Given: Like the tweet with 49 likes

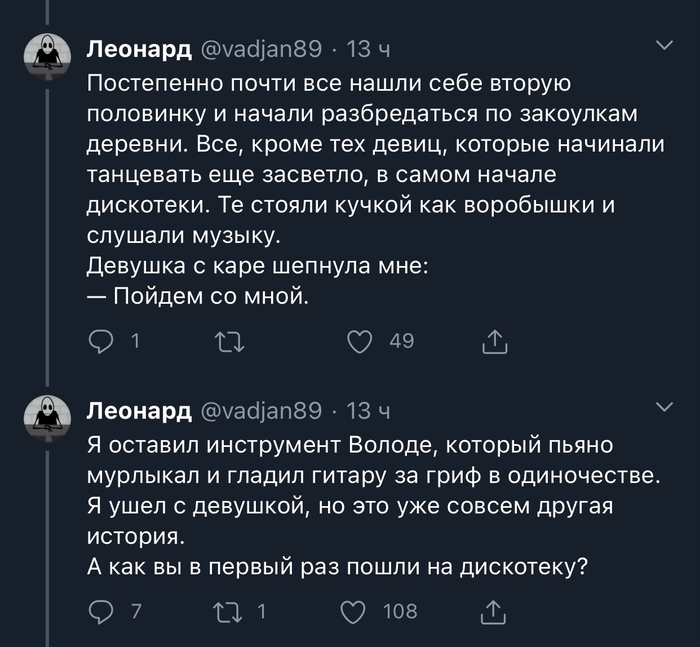Looking at the screenshot, I should tap(360, 343).
